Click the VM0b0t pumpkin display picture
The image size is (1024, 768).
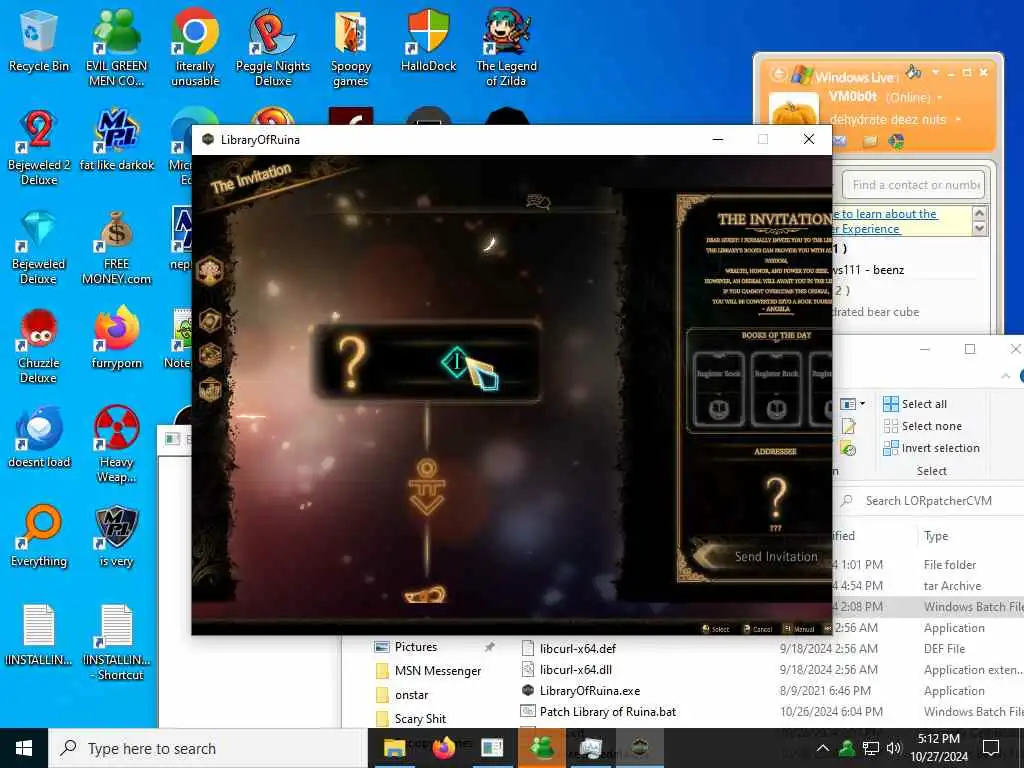click(794, 110)
